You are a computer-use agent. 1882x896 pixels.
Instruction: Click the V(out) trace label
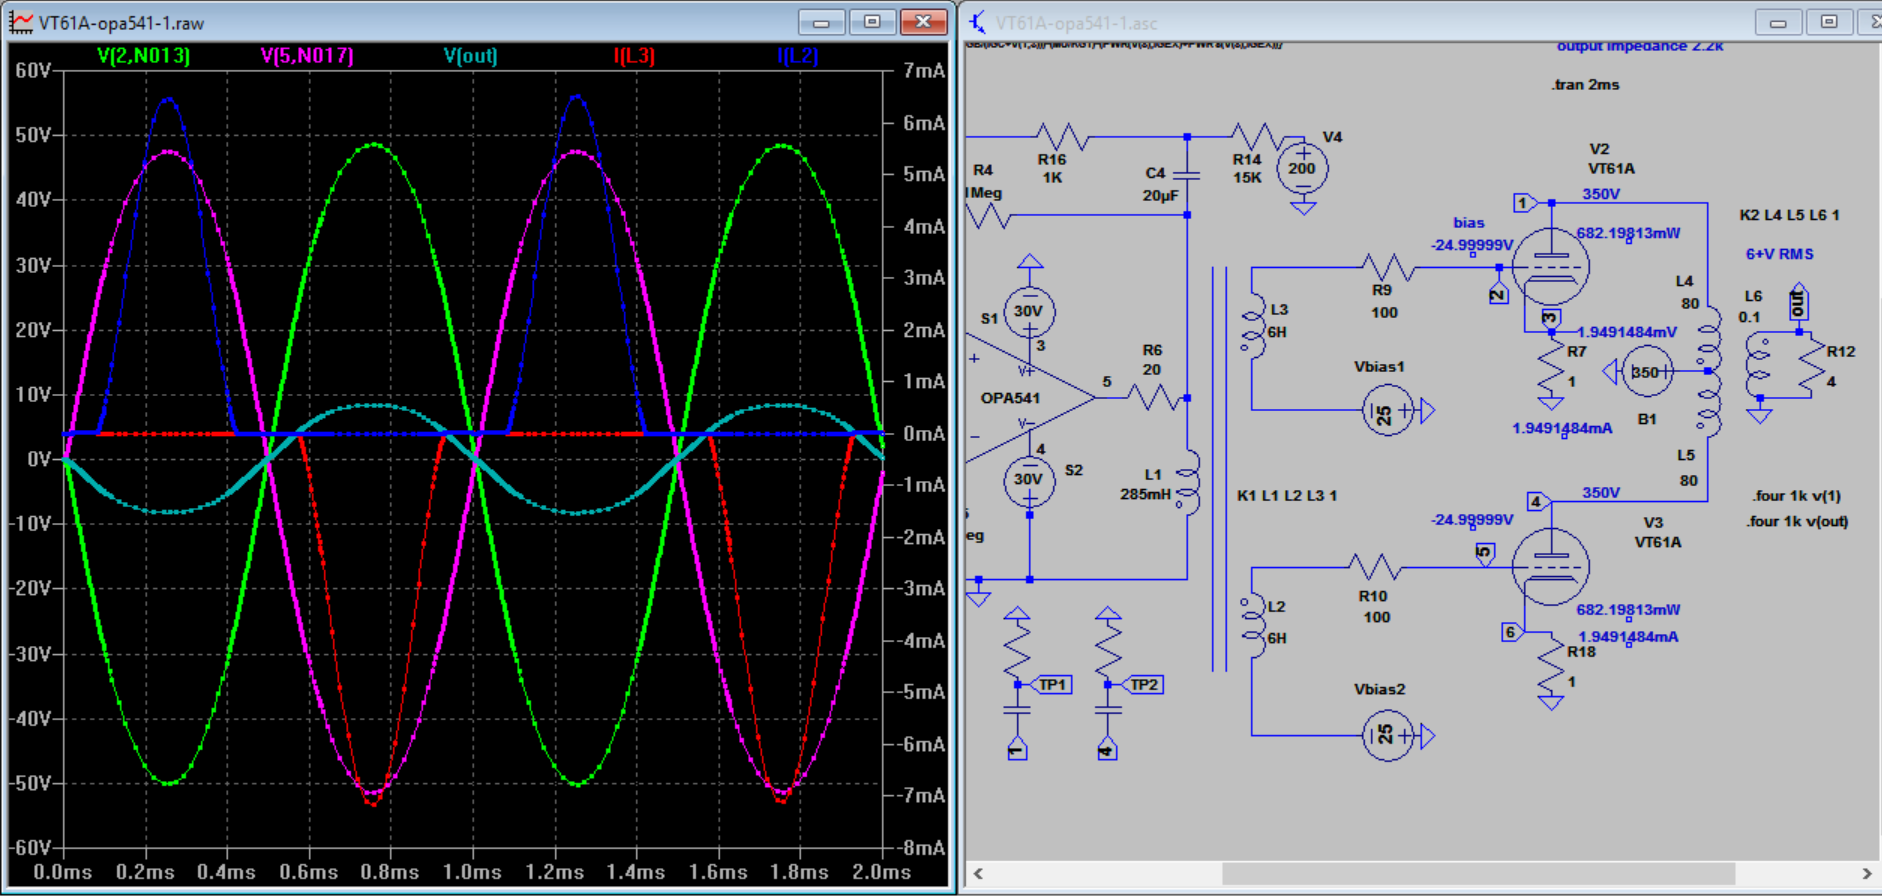coord(470,56)
